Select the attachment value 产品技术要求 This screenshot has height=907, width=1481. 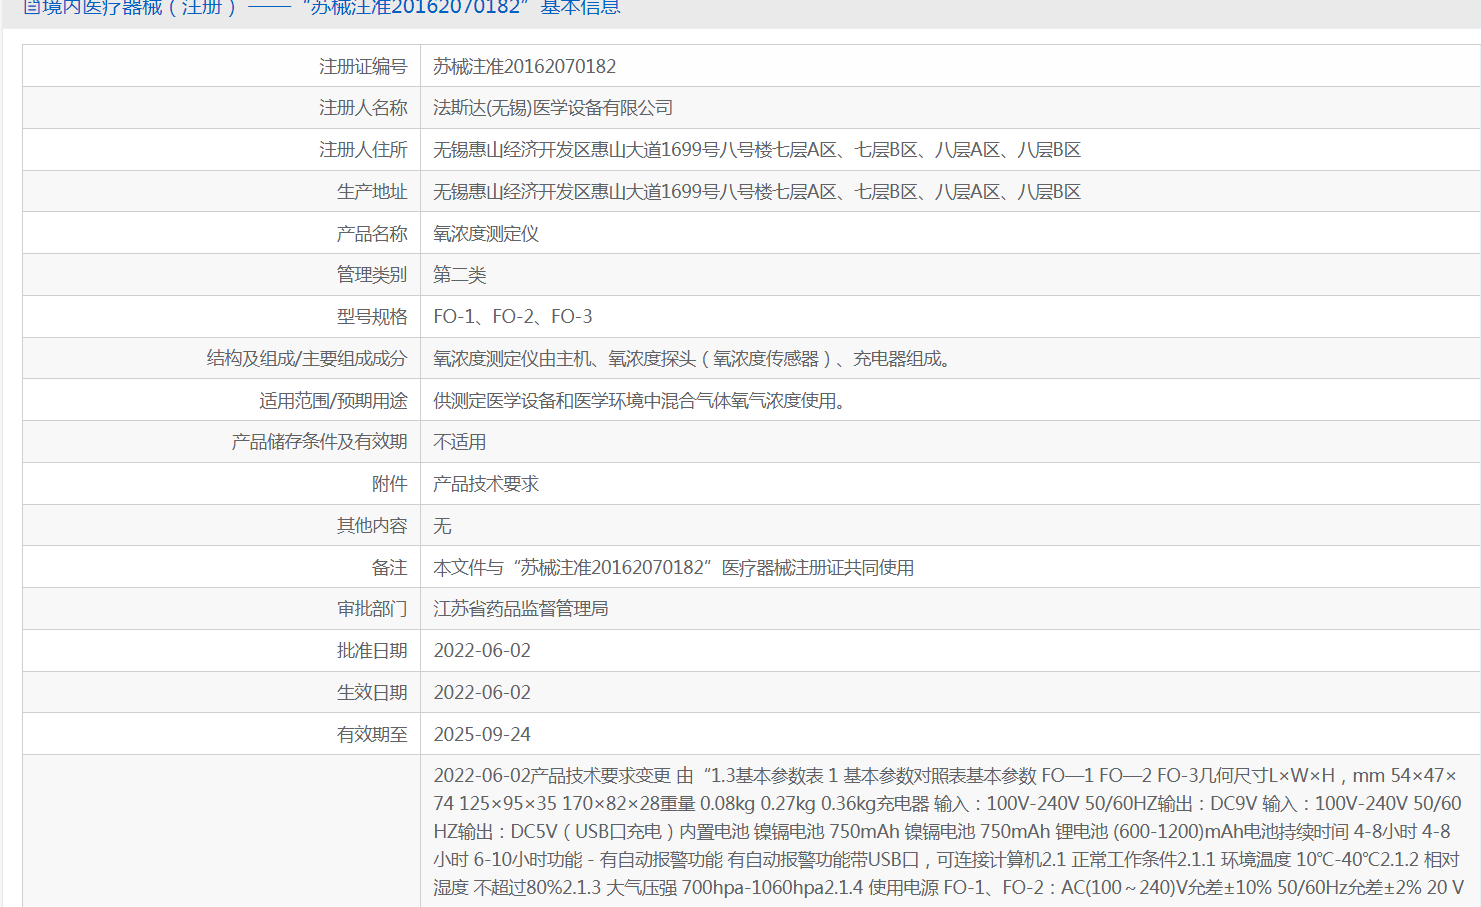pos(486,484)
